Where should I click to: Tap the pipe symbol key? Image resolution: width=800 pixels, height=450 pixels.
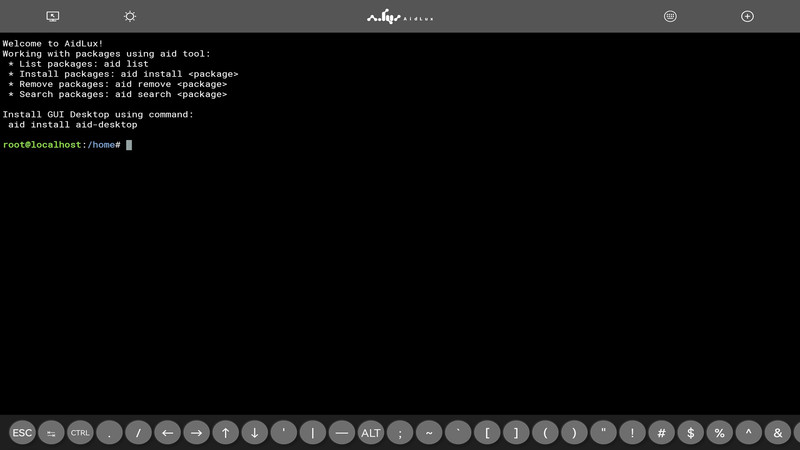313,433
